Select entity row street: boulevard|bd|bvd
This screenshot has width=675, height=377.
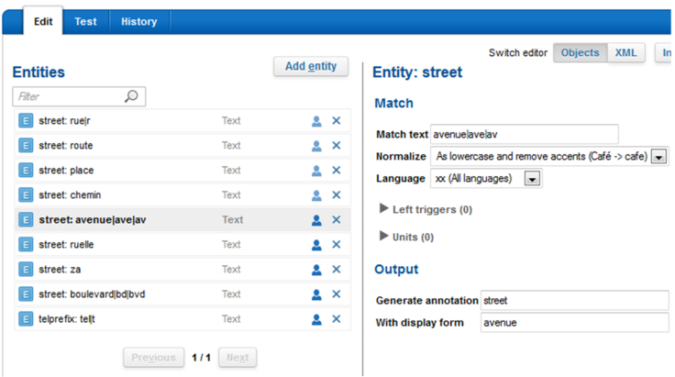(183, 294)
